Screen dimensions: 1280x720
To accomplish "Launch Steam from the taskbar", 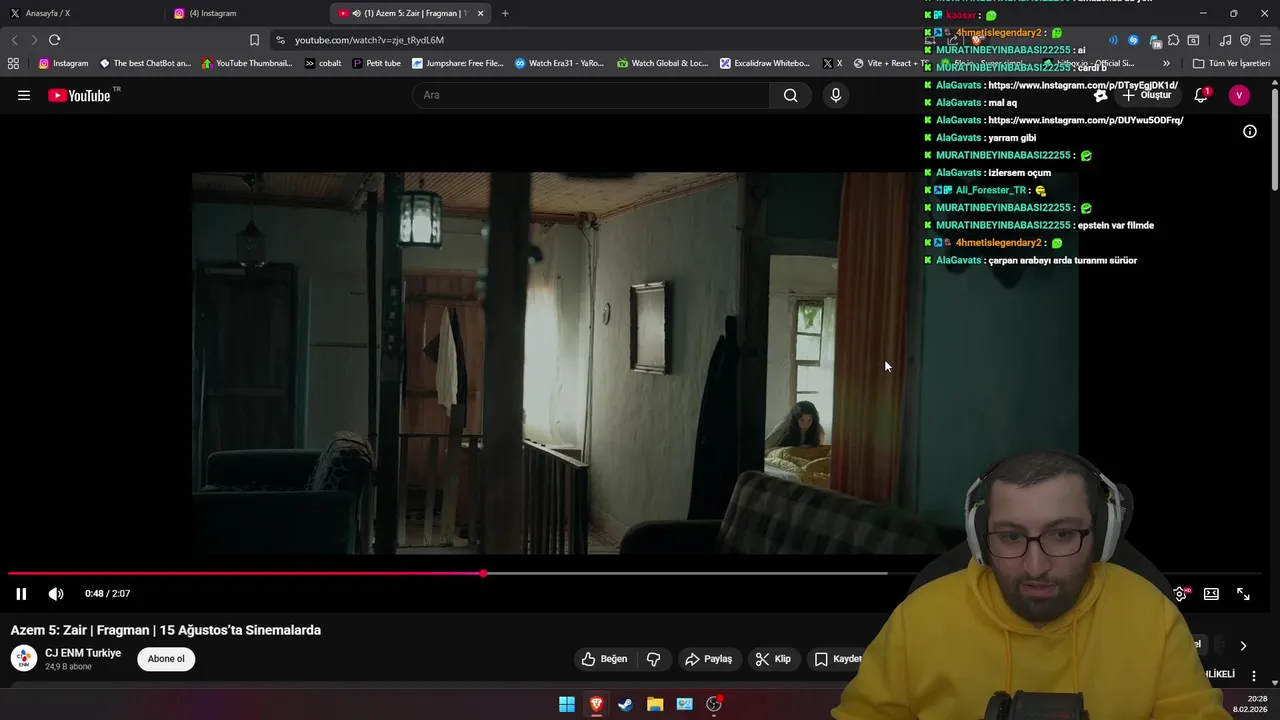I will click(x=625, y=704).
